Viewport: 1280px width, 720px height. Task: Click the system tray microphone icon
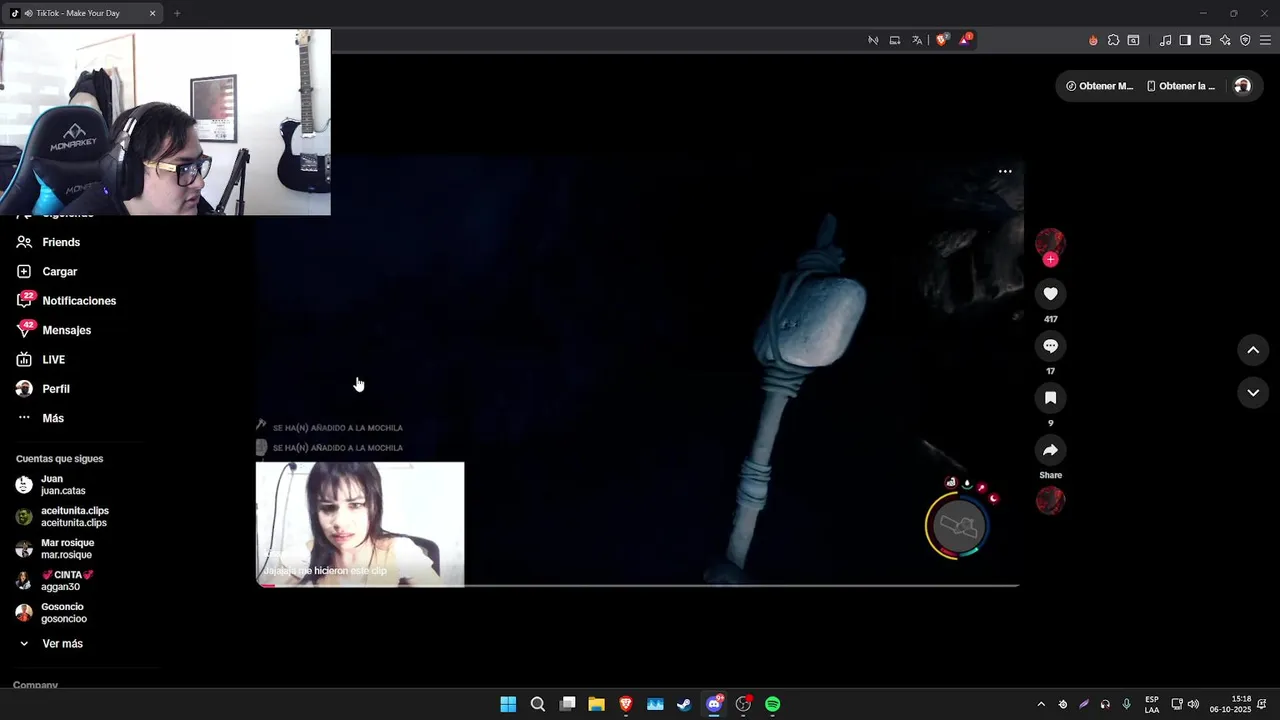1127,704
